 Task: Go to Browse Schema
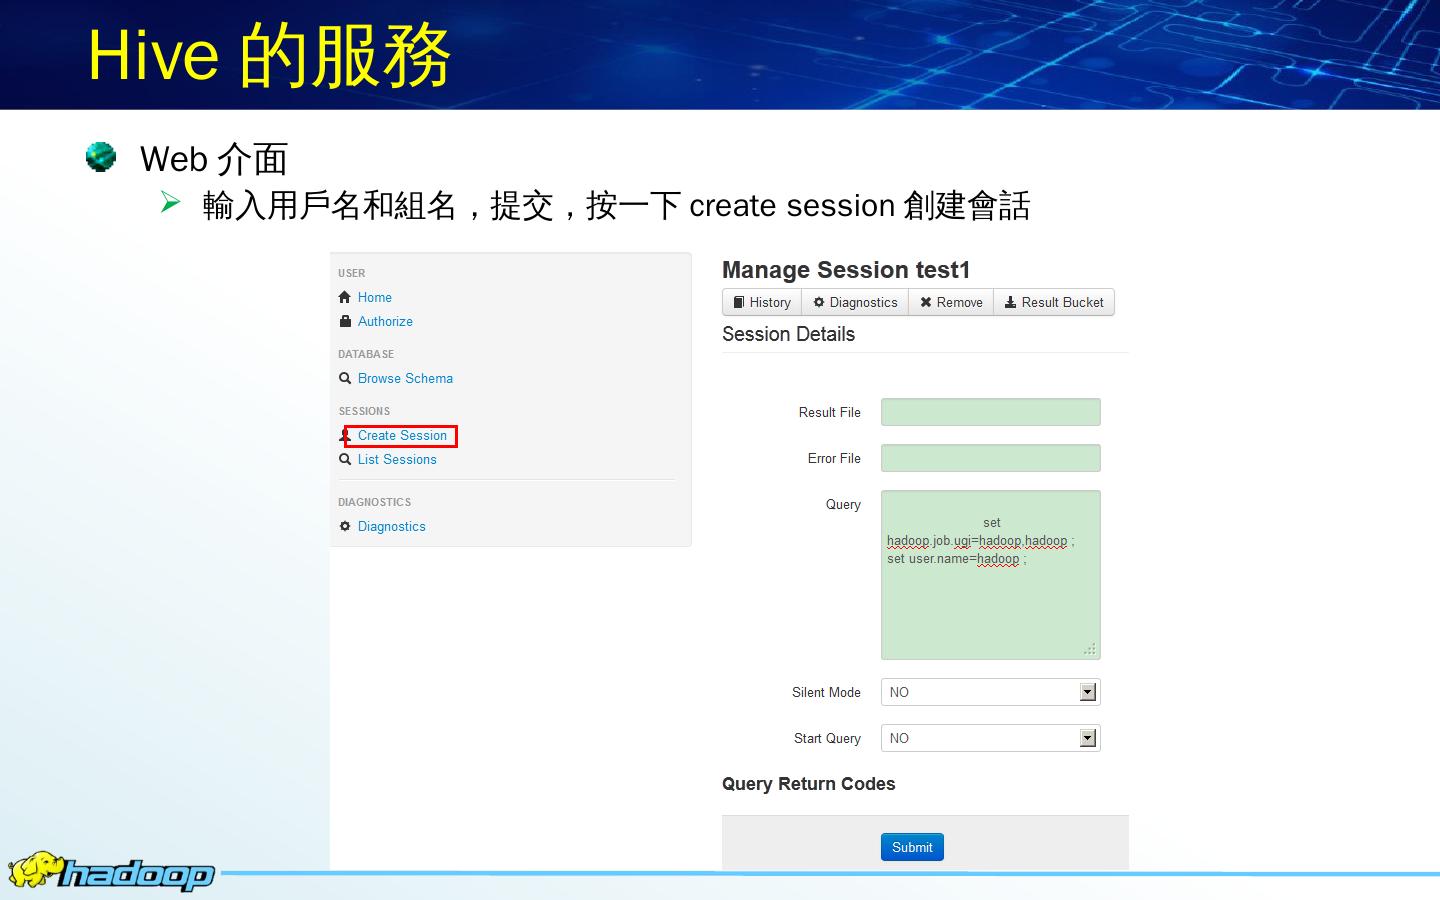click(405, 378)
